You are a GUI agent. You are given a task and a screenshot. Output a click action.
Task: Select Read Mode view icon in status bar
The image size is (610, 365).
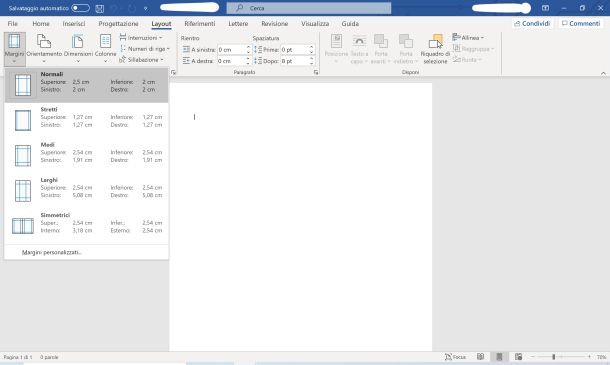480,357
